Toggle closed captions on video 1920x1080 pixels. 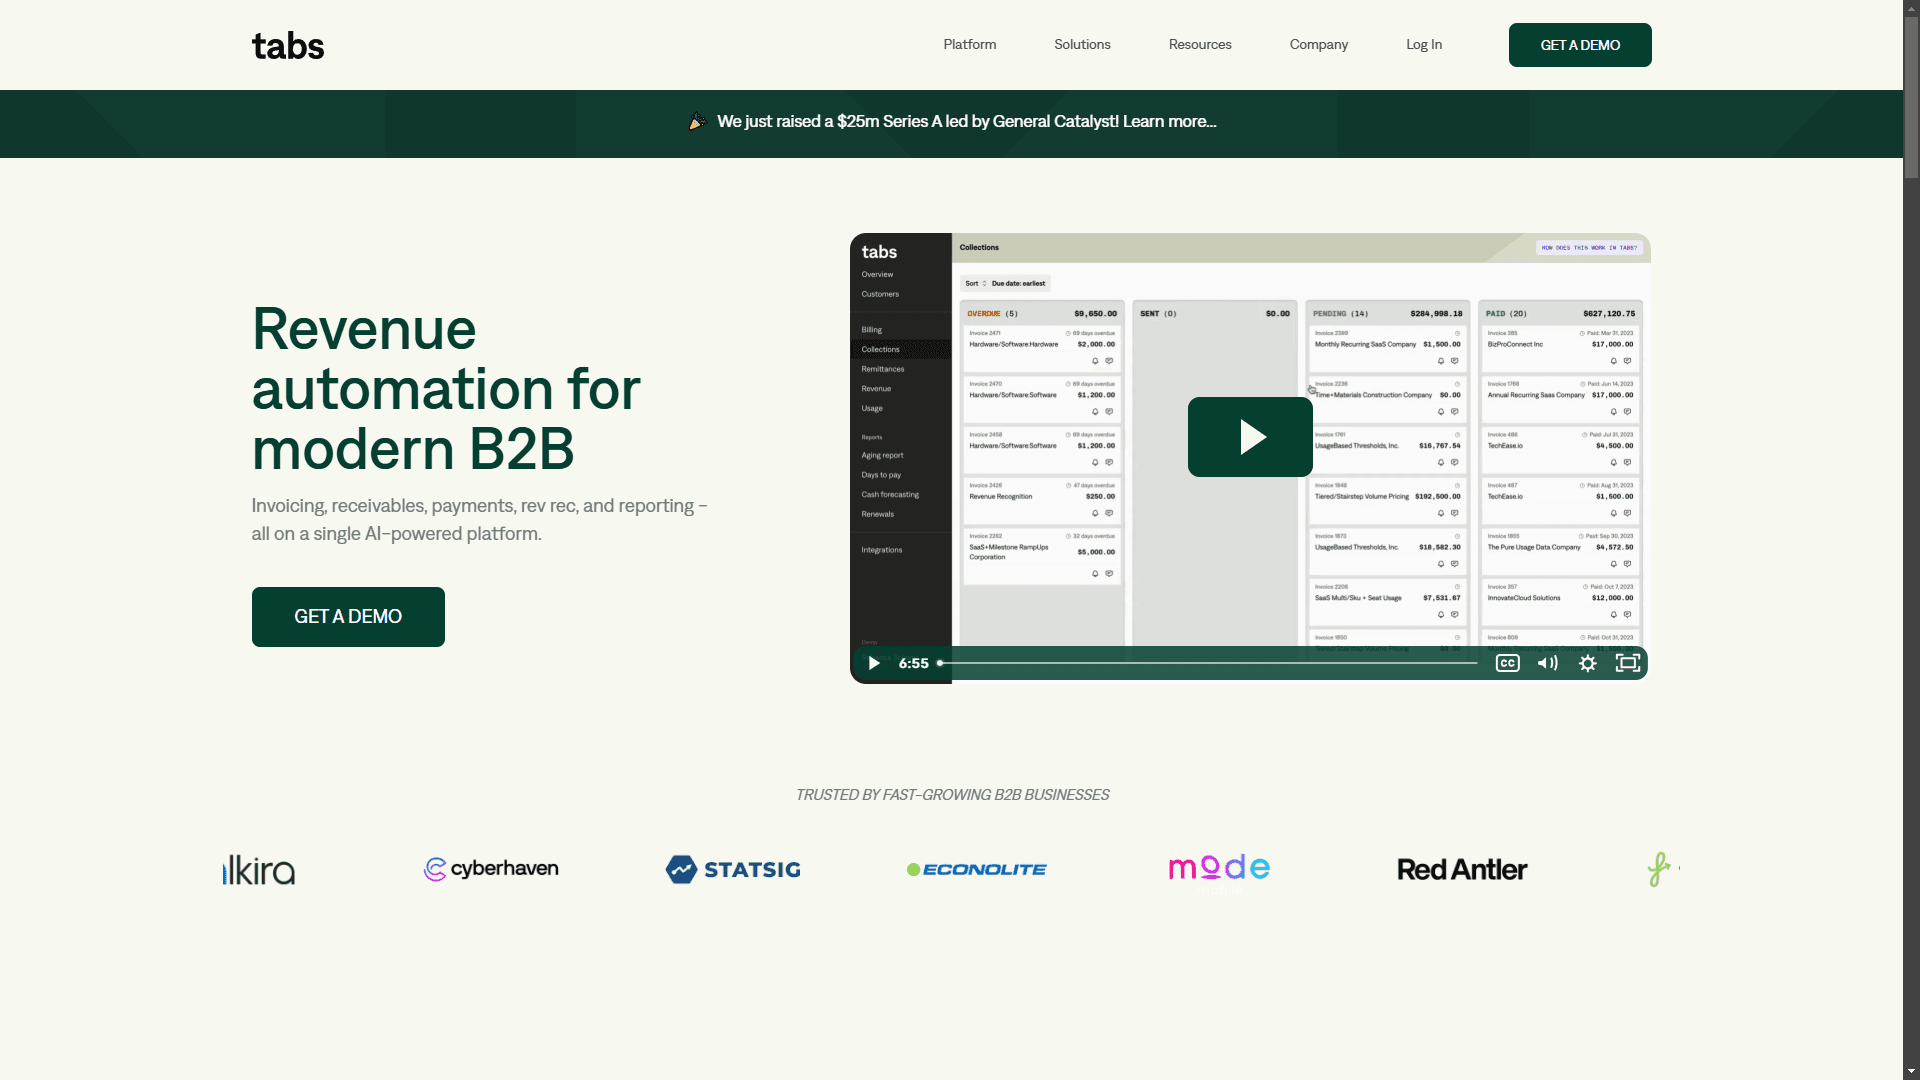pos(1507,663)
